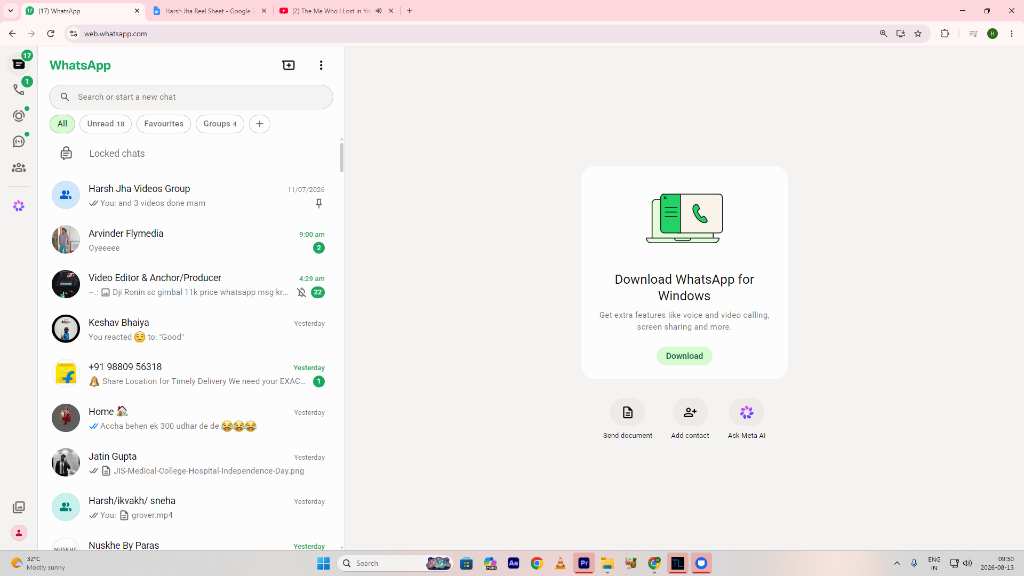Screen dimensions: 1024x576
Task: Switch to the YouTube browser tab
Action: (333, 11)
